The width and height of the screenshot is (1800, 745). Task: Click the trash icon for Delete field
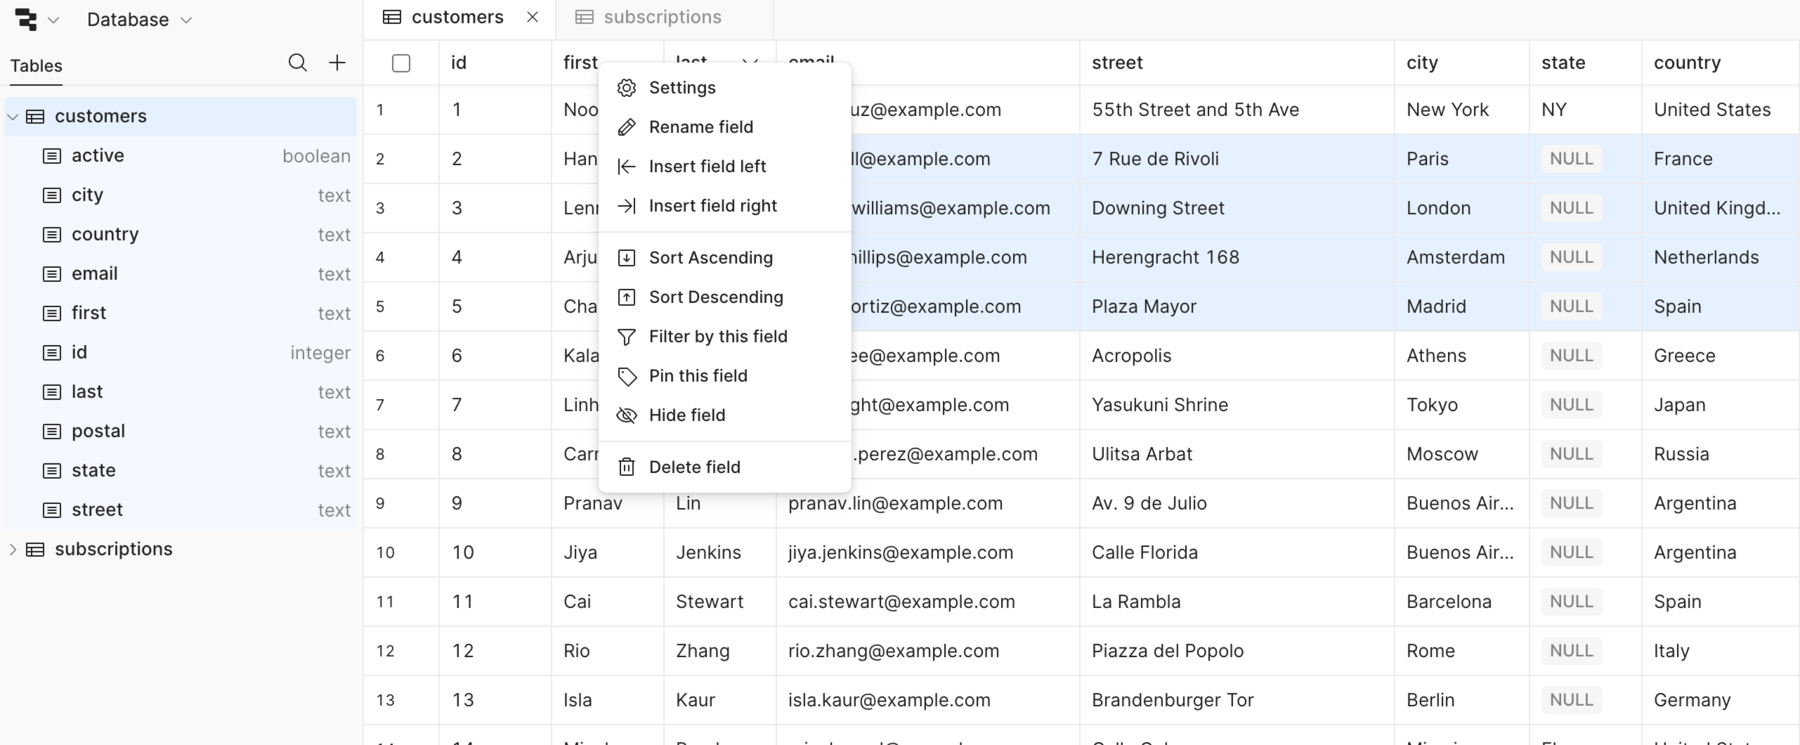627,467
